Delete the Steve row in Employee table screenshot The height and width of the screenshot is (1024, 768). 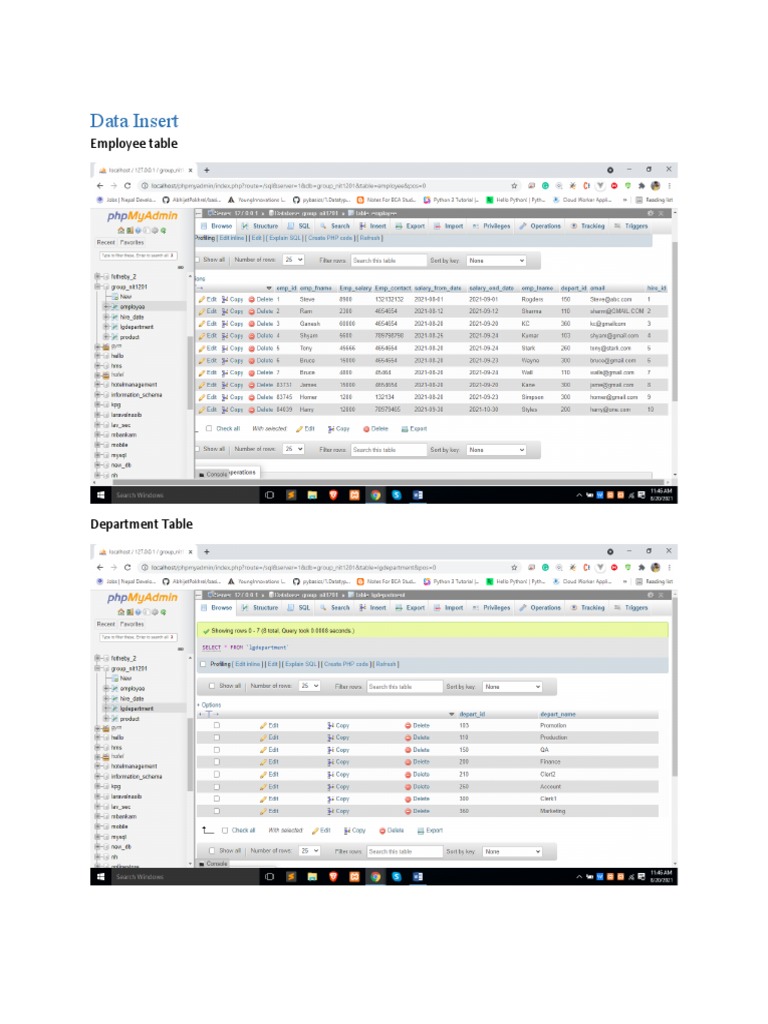pyautogui.click(x=261, y=299)
